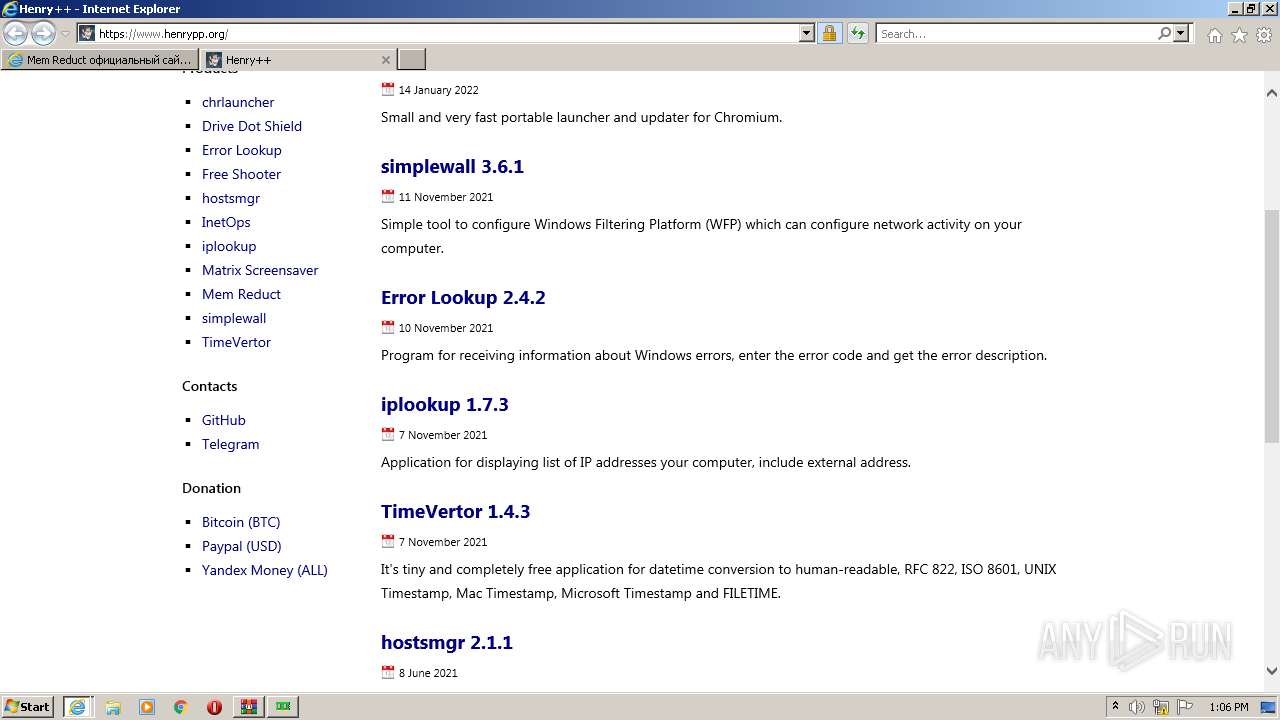Launch Chrome from the taskbar
The width and height of the screenshot is (1280, 720).
(181, 707)
